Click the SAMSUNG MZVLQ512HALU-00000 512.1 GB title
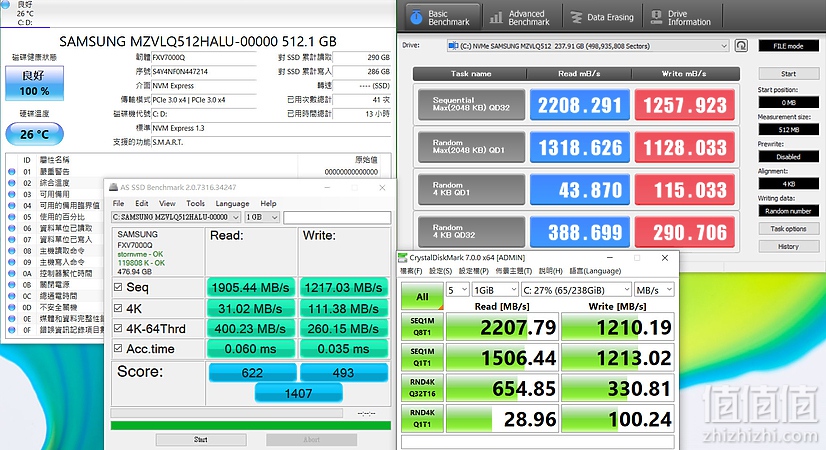The image size is (826, 450). pyautogui.click(x=198, y=41)
